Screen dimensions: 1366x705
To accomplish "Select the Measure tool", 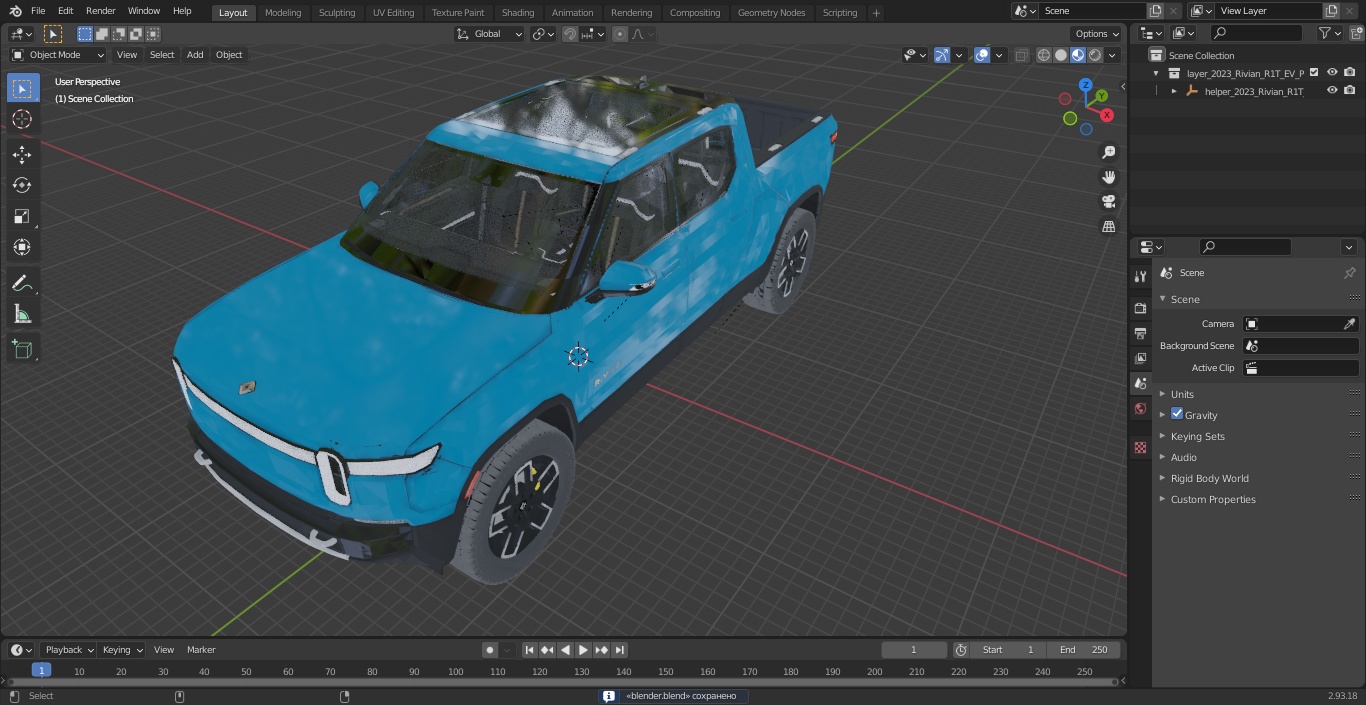I will (x=22, y=314).
